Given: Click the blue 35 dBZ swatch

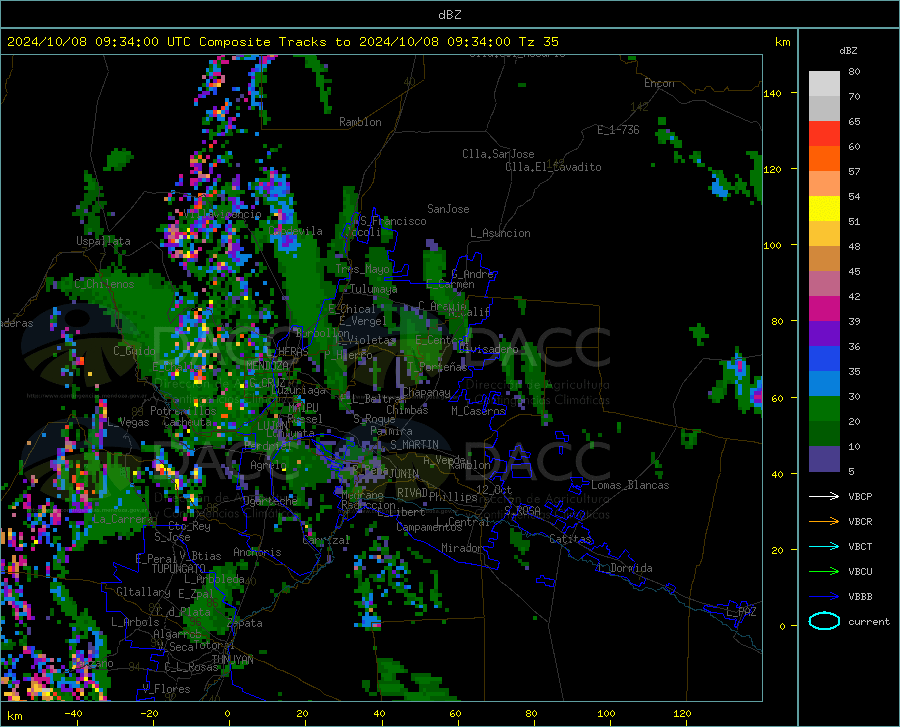Looking at the screenshot, I should coord(824,359).
